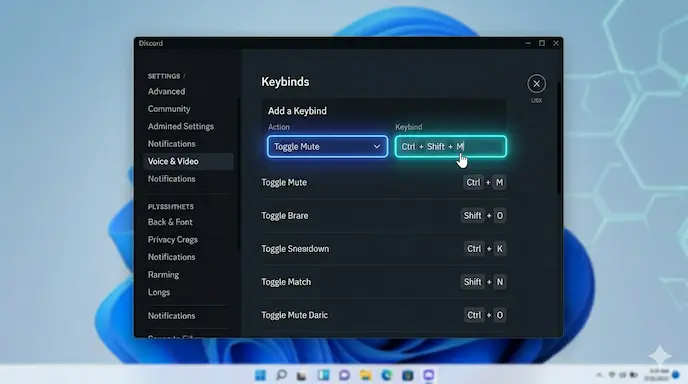The width and height of the screenshot is (688, 384).
Task: Click the Keybinds page title
Action: point(285,82)
